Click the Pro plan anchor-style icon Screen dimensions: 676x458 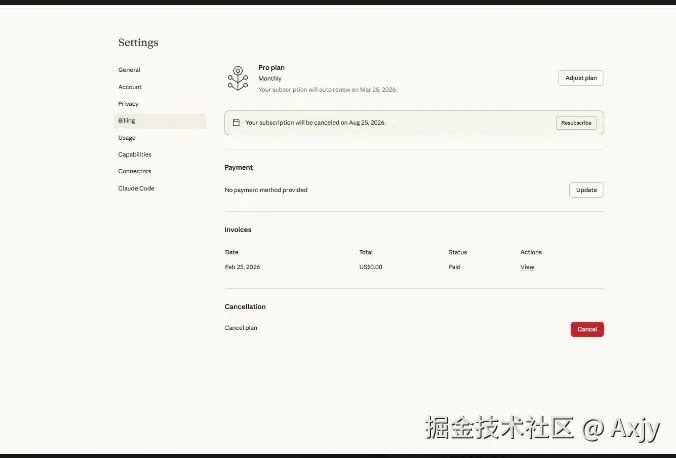(x=238, y=78)
